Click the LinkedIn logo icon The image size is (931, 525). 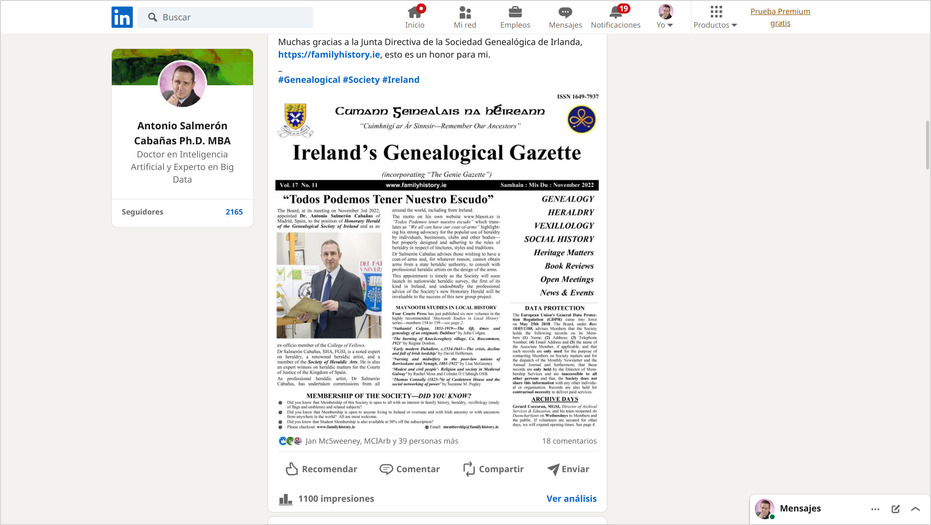[x=122, y=17]
